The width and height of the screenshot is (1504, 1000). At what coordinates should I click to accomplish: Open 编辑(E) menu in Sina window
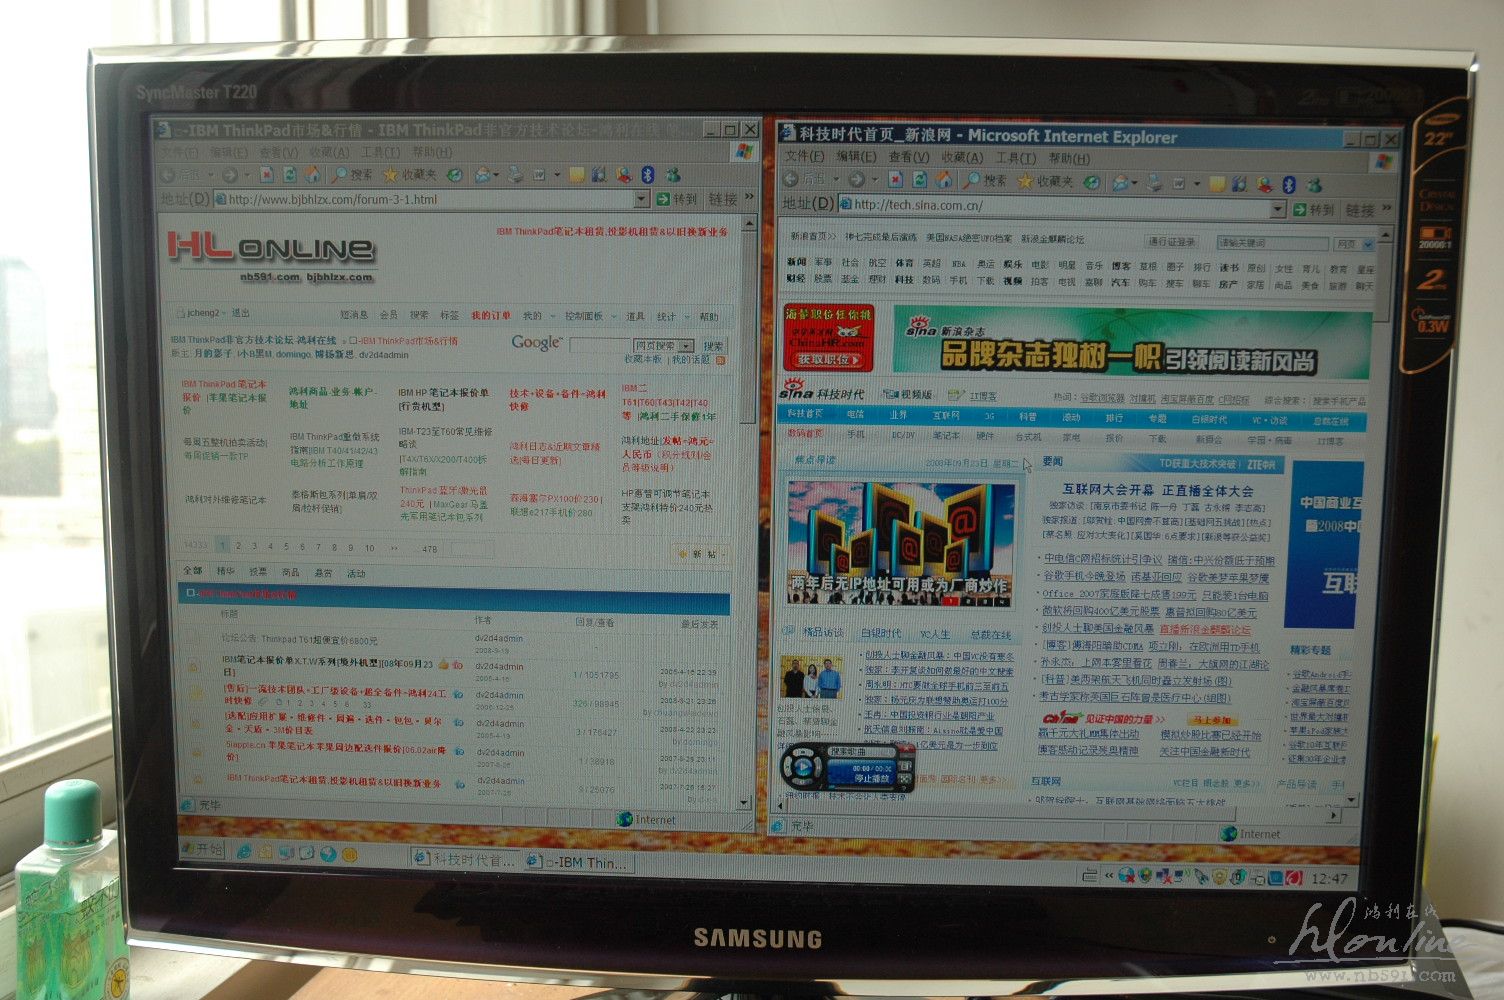pyautogui.click(x=855, y=157)
